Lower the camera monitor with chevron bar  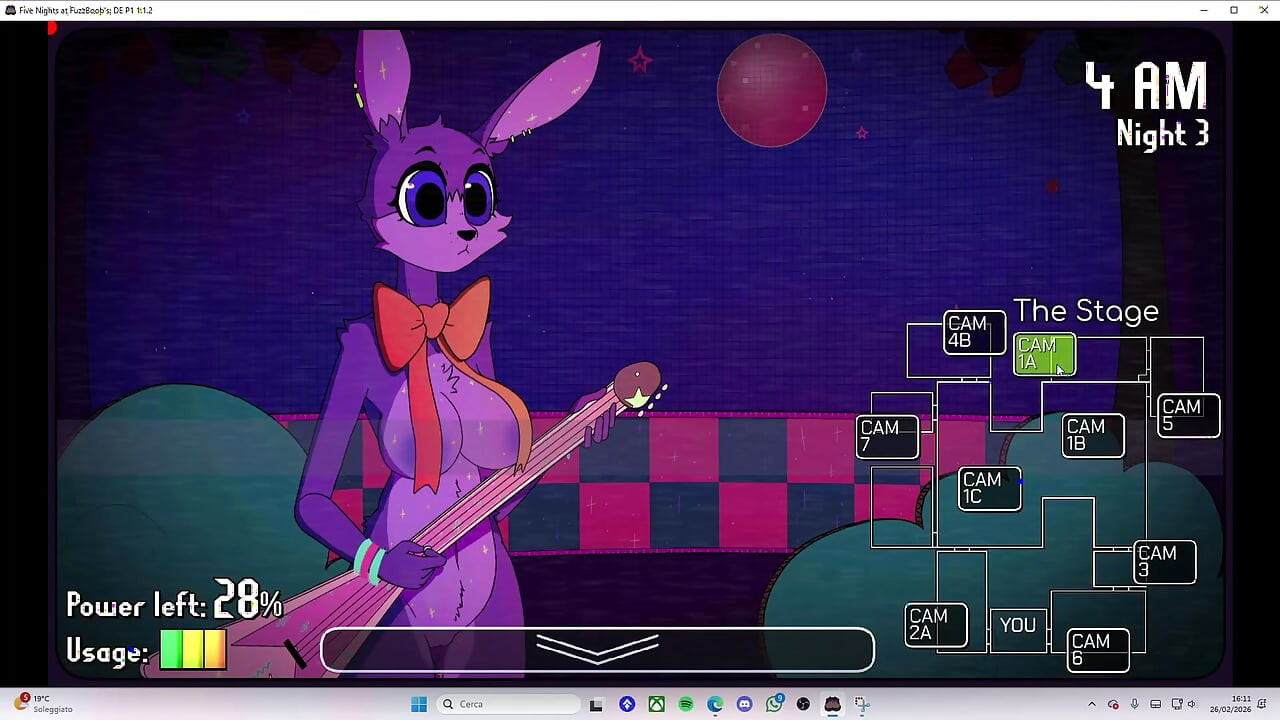(x=597, y=649)
